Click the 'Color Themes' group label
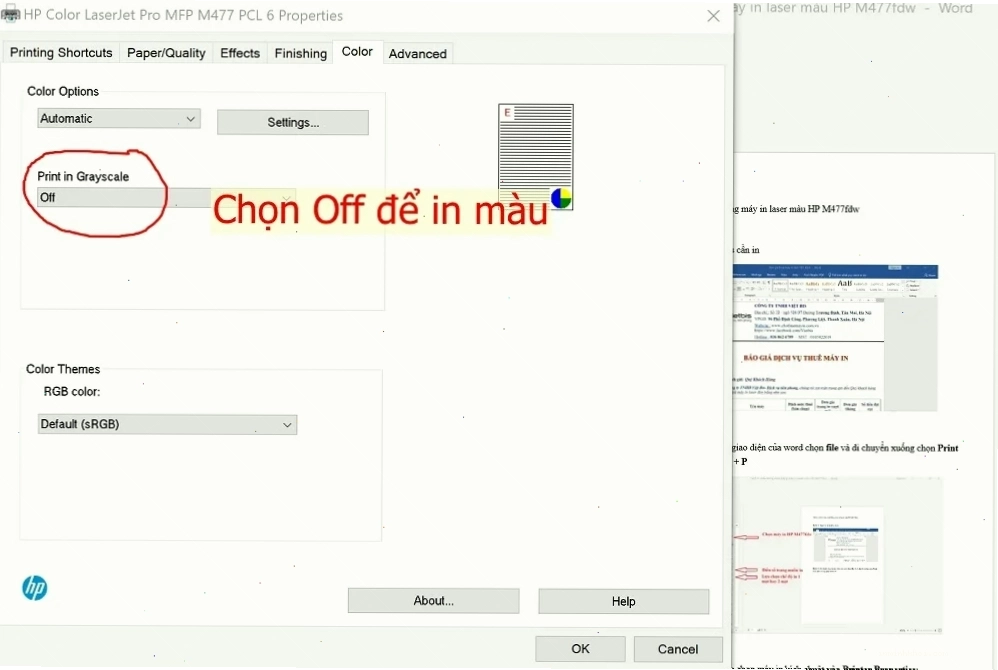This screenshot has width=998, height=670. click(x=63, y=369)
